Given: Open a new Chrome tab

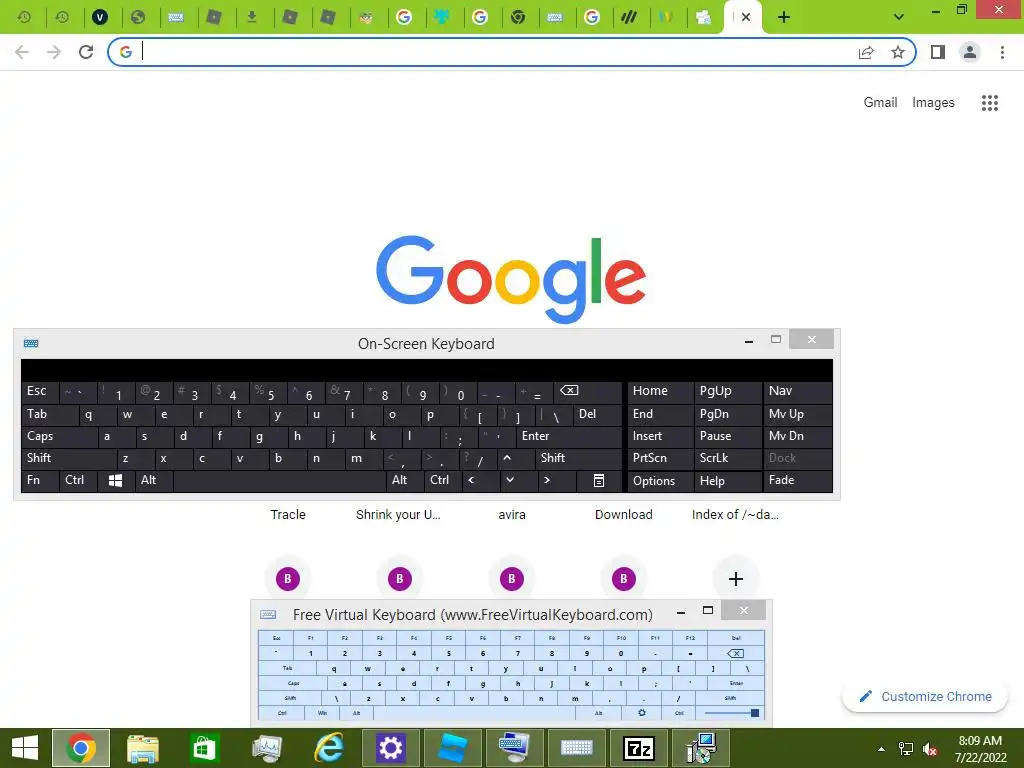Looking at the screenshot, I should (784, 17).
